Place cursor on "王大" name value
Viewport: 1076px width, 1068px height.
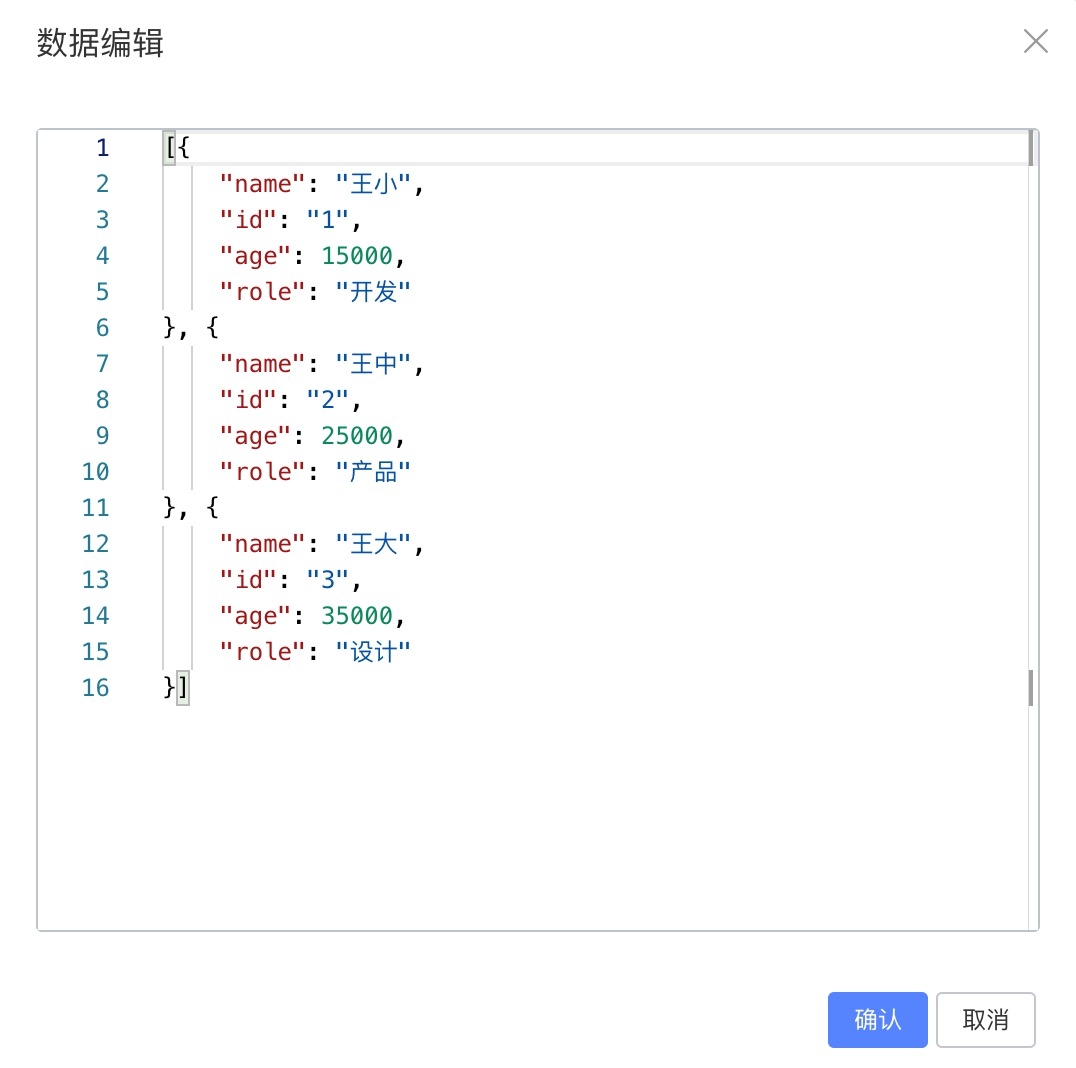[x=374, y=544]
